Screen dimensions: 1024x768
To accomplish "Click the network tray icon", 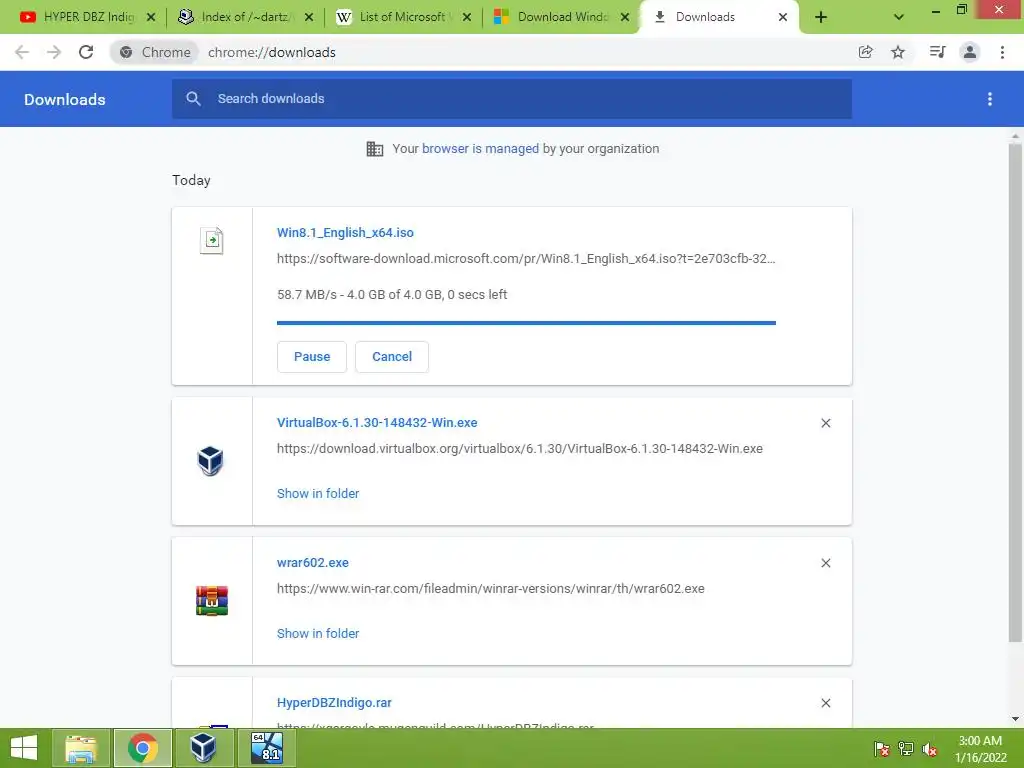I will (x=906, y=749).
